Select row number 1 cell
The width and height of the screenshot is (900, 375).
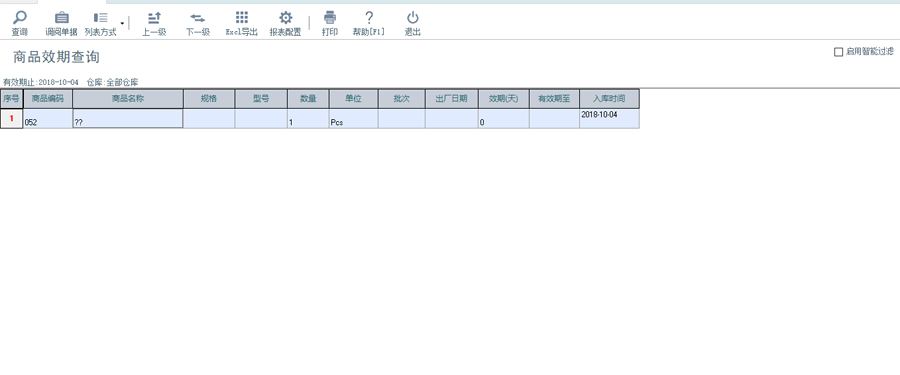click(11, 119)
